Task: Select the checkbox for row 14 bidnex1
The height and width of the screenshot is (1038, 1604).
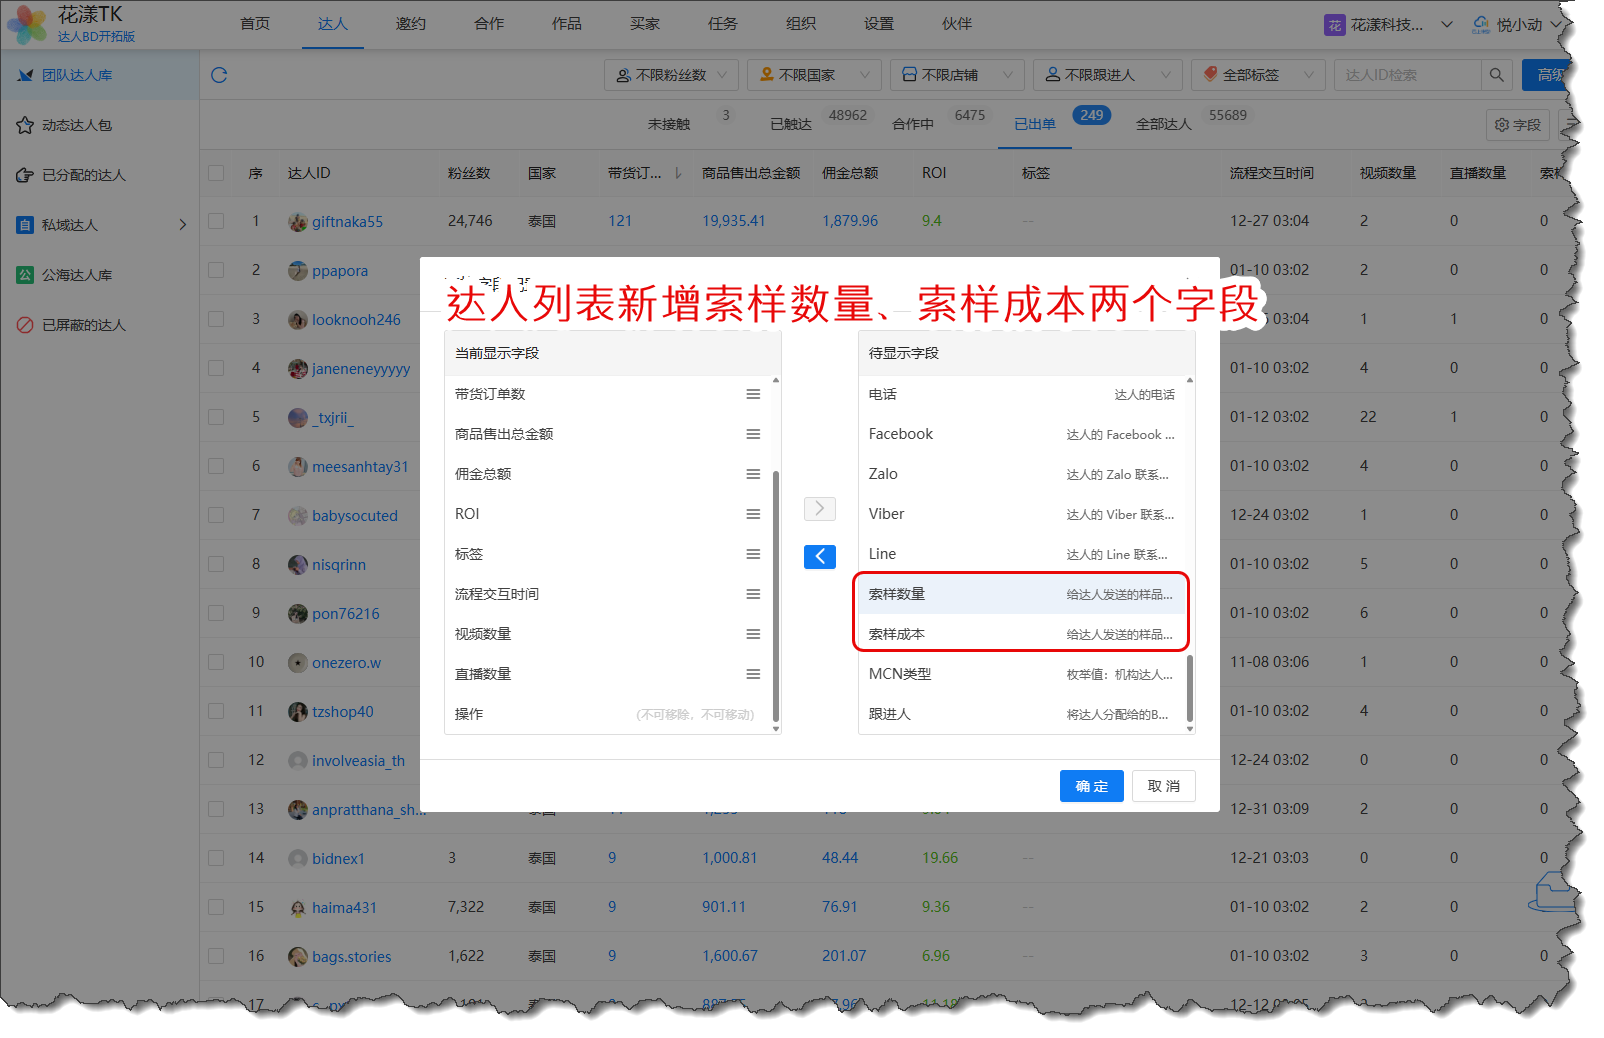Action: pyautogui.click(x=216, y=858)
